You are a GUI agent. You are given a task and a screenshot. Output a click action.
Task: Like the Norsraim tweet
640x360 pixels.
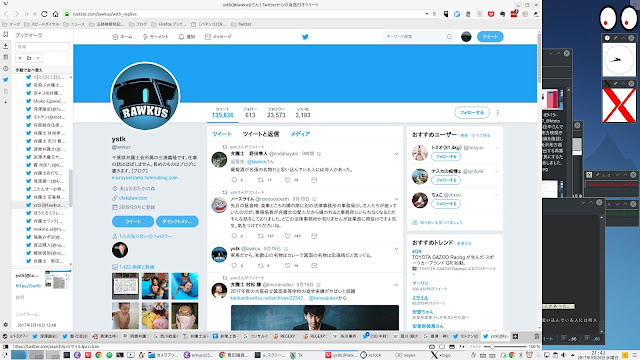click(x=287, y=236)
